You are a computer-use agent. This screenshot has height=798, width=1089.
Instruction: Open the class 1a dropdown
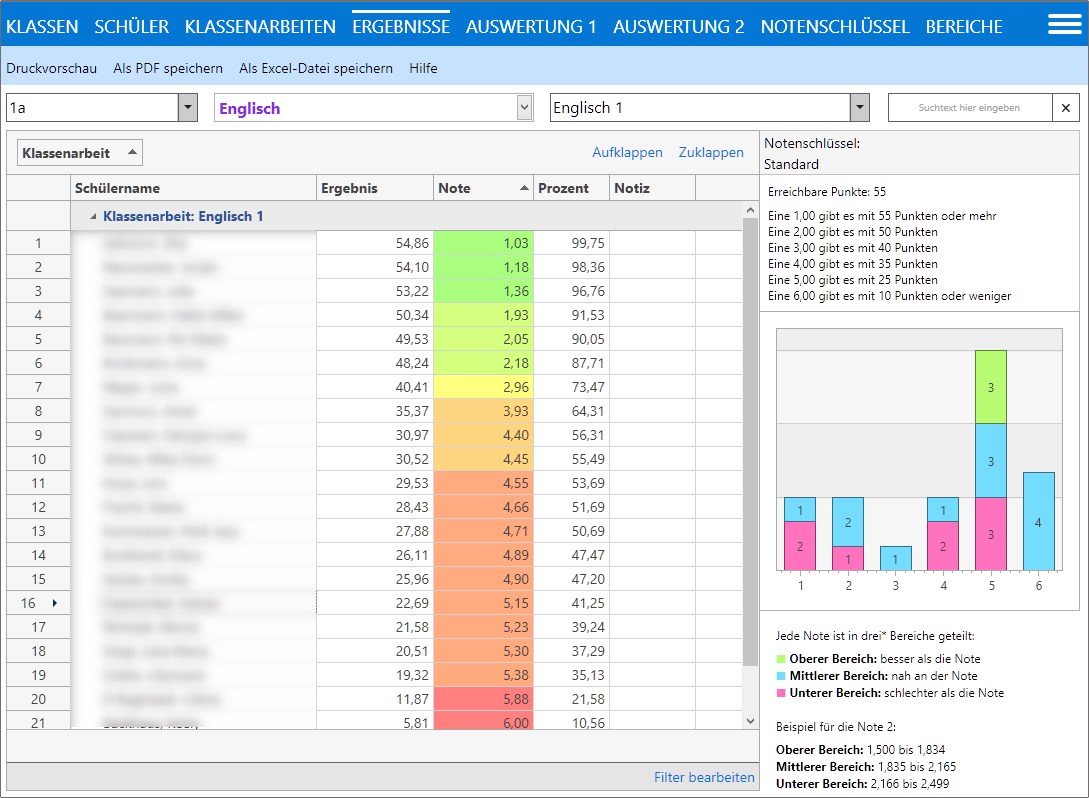coord(187,108)
